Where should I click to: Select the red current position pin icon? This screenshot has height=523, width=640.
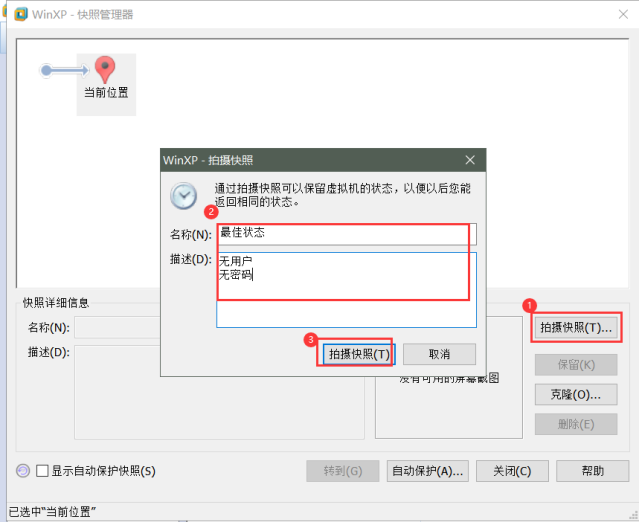pyautogui.click(x=105, y=69)
